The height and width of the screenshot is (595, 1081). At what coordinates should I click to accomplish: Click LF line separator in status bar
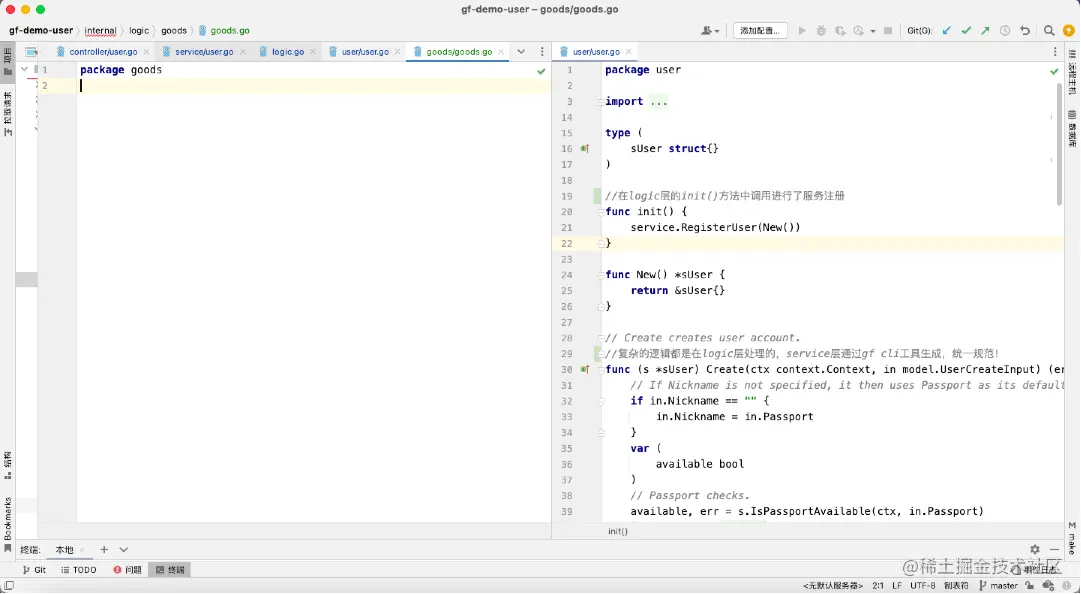[897, 585]
